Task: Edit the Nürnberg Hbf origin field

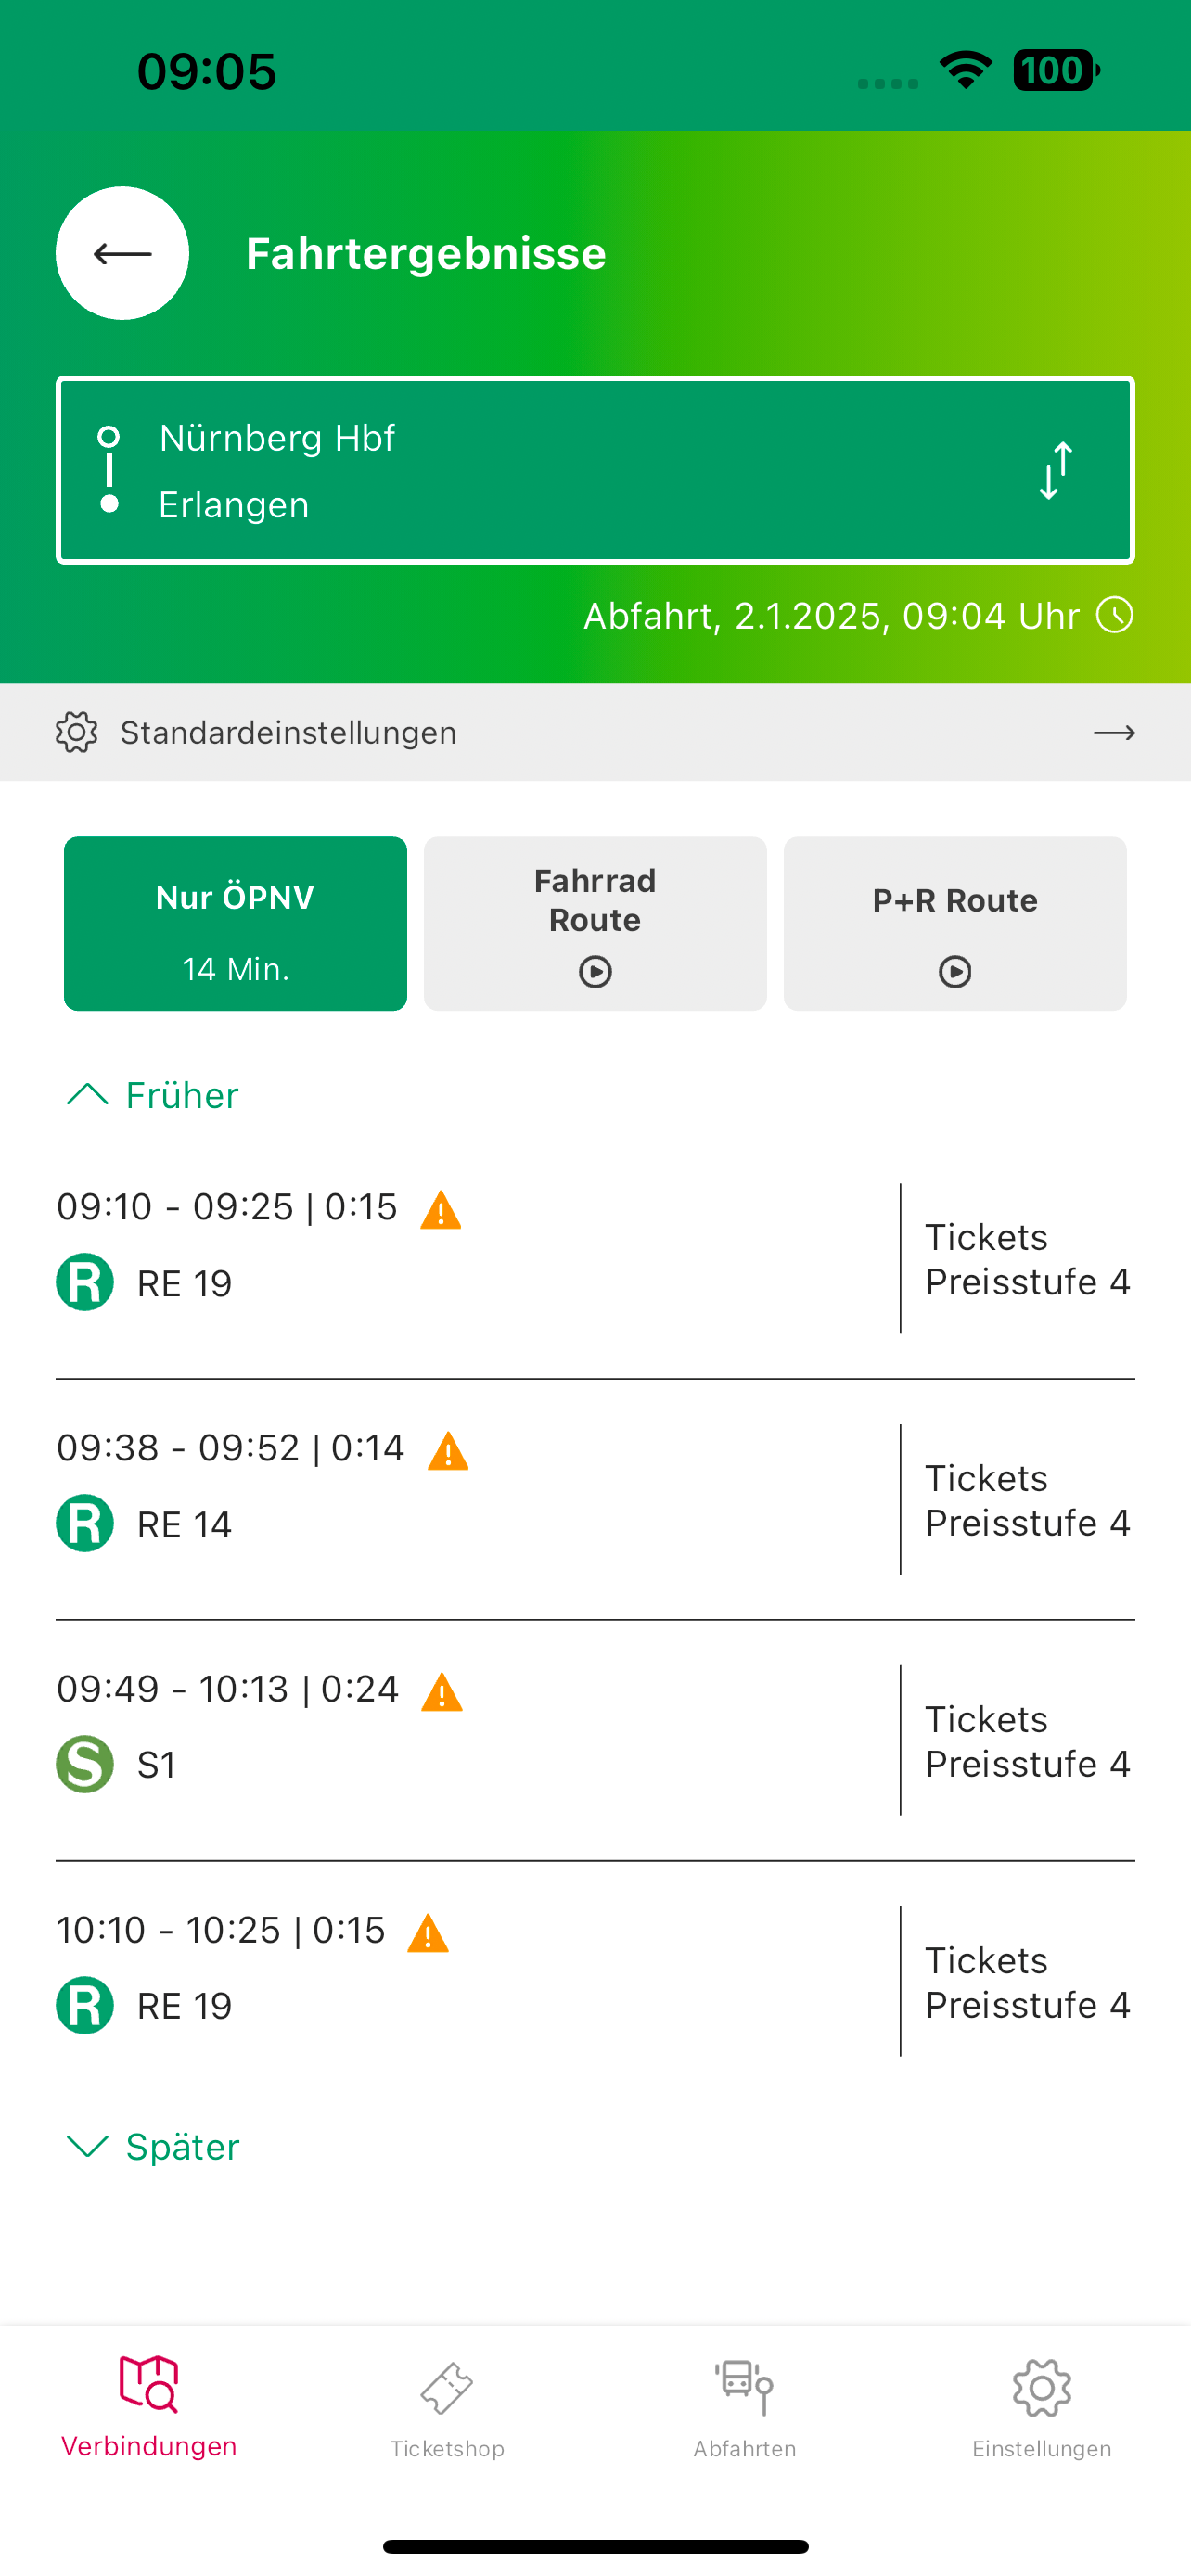Action: point(277,438)
